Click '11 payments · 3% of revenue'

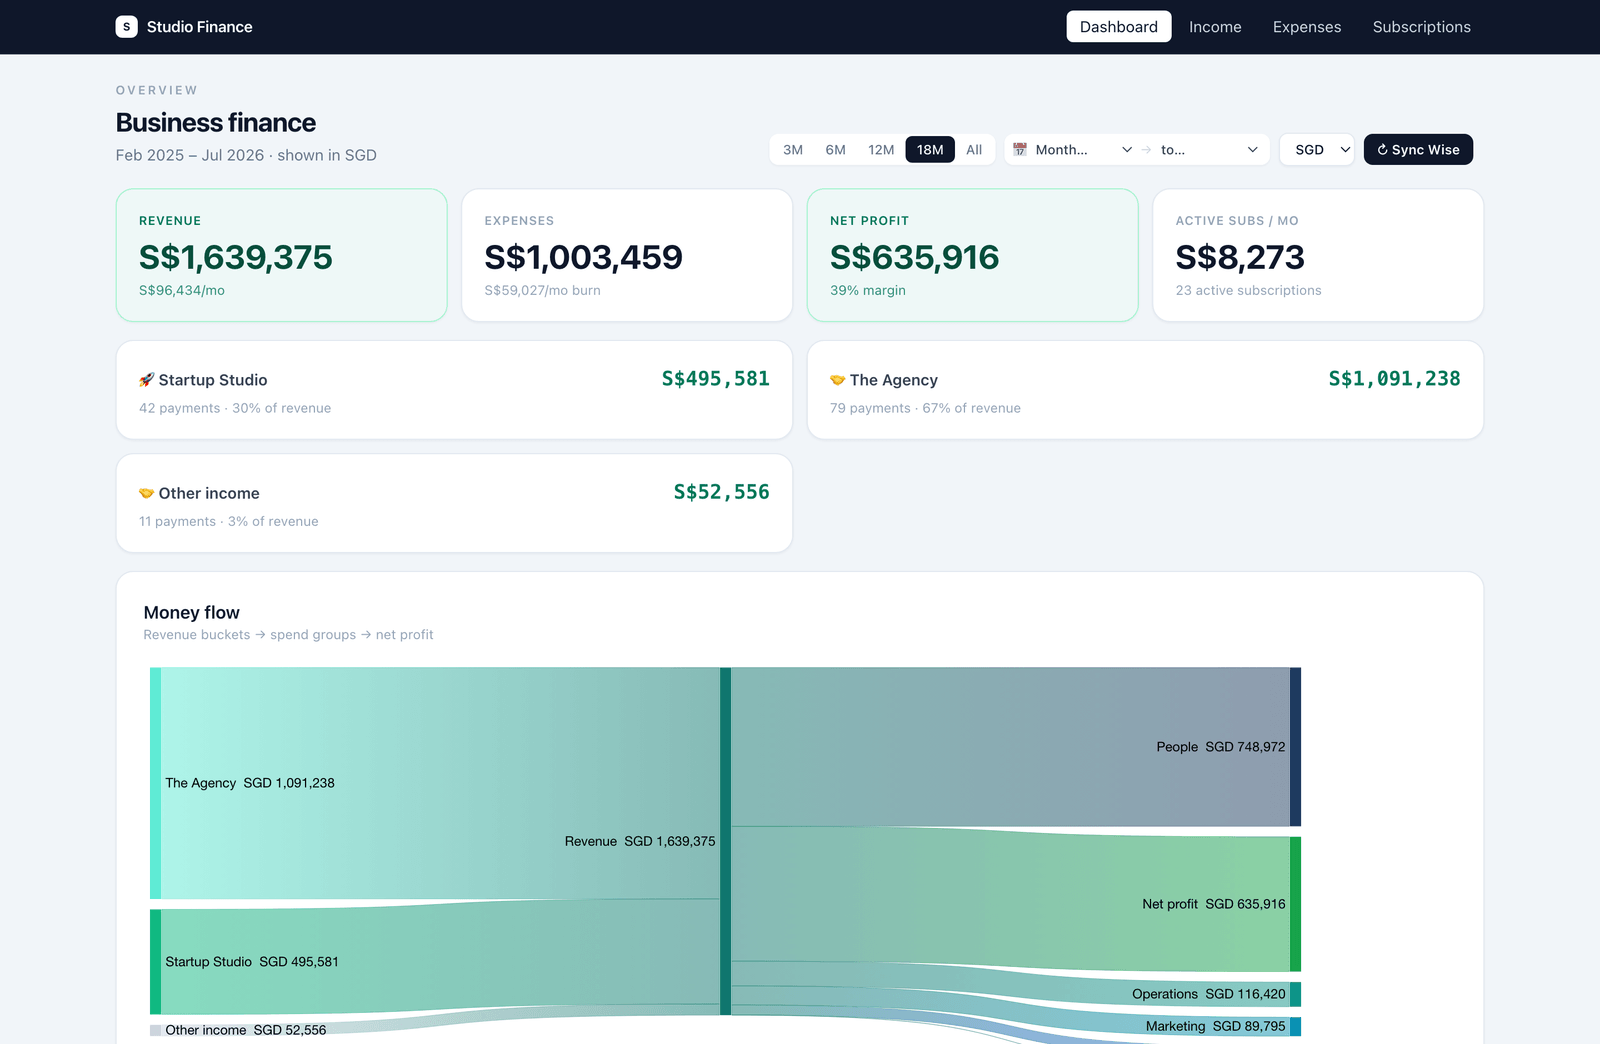(229, 521)
